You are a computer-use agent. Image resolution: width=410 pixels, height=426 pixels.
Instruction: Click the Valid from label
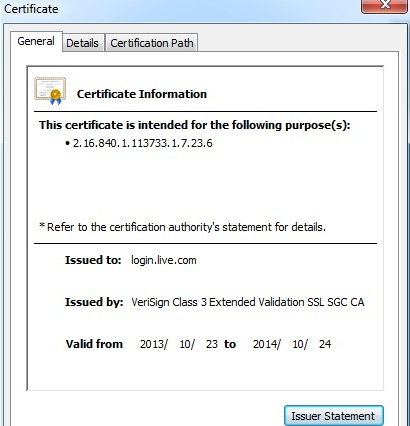(94, 344)
